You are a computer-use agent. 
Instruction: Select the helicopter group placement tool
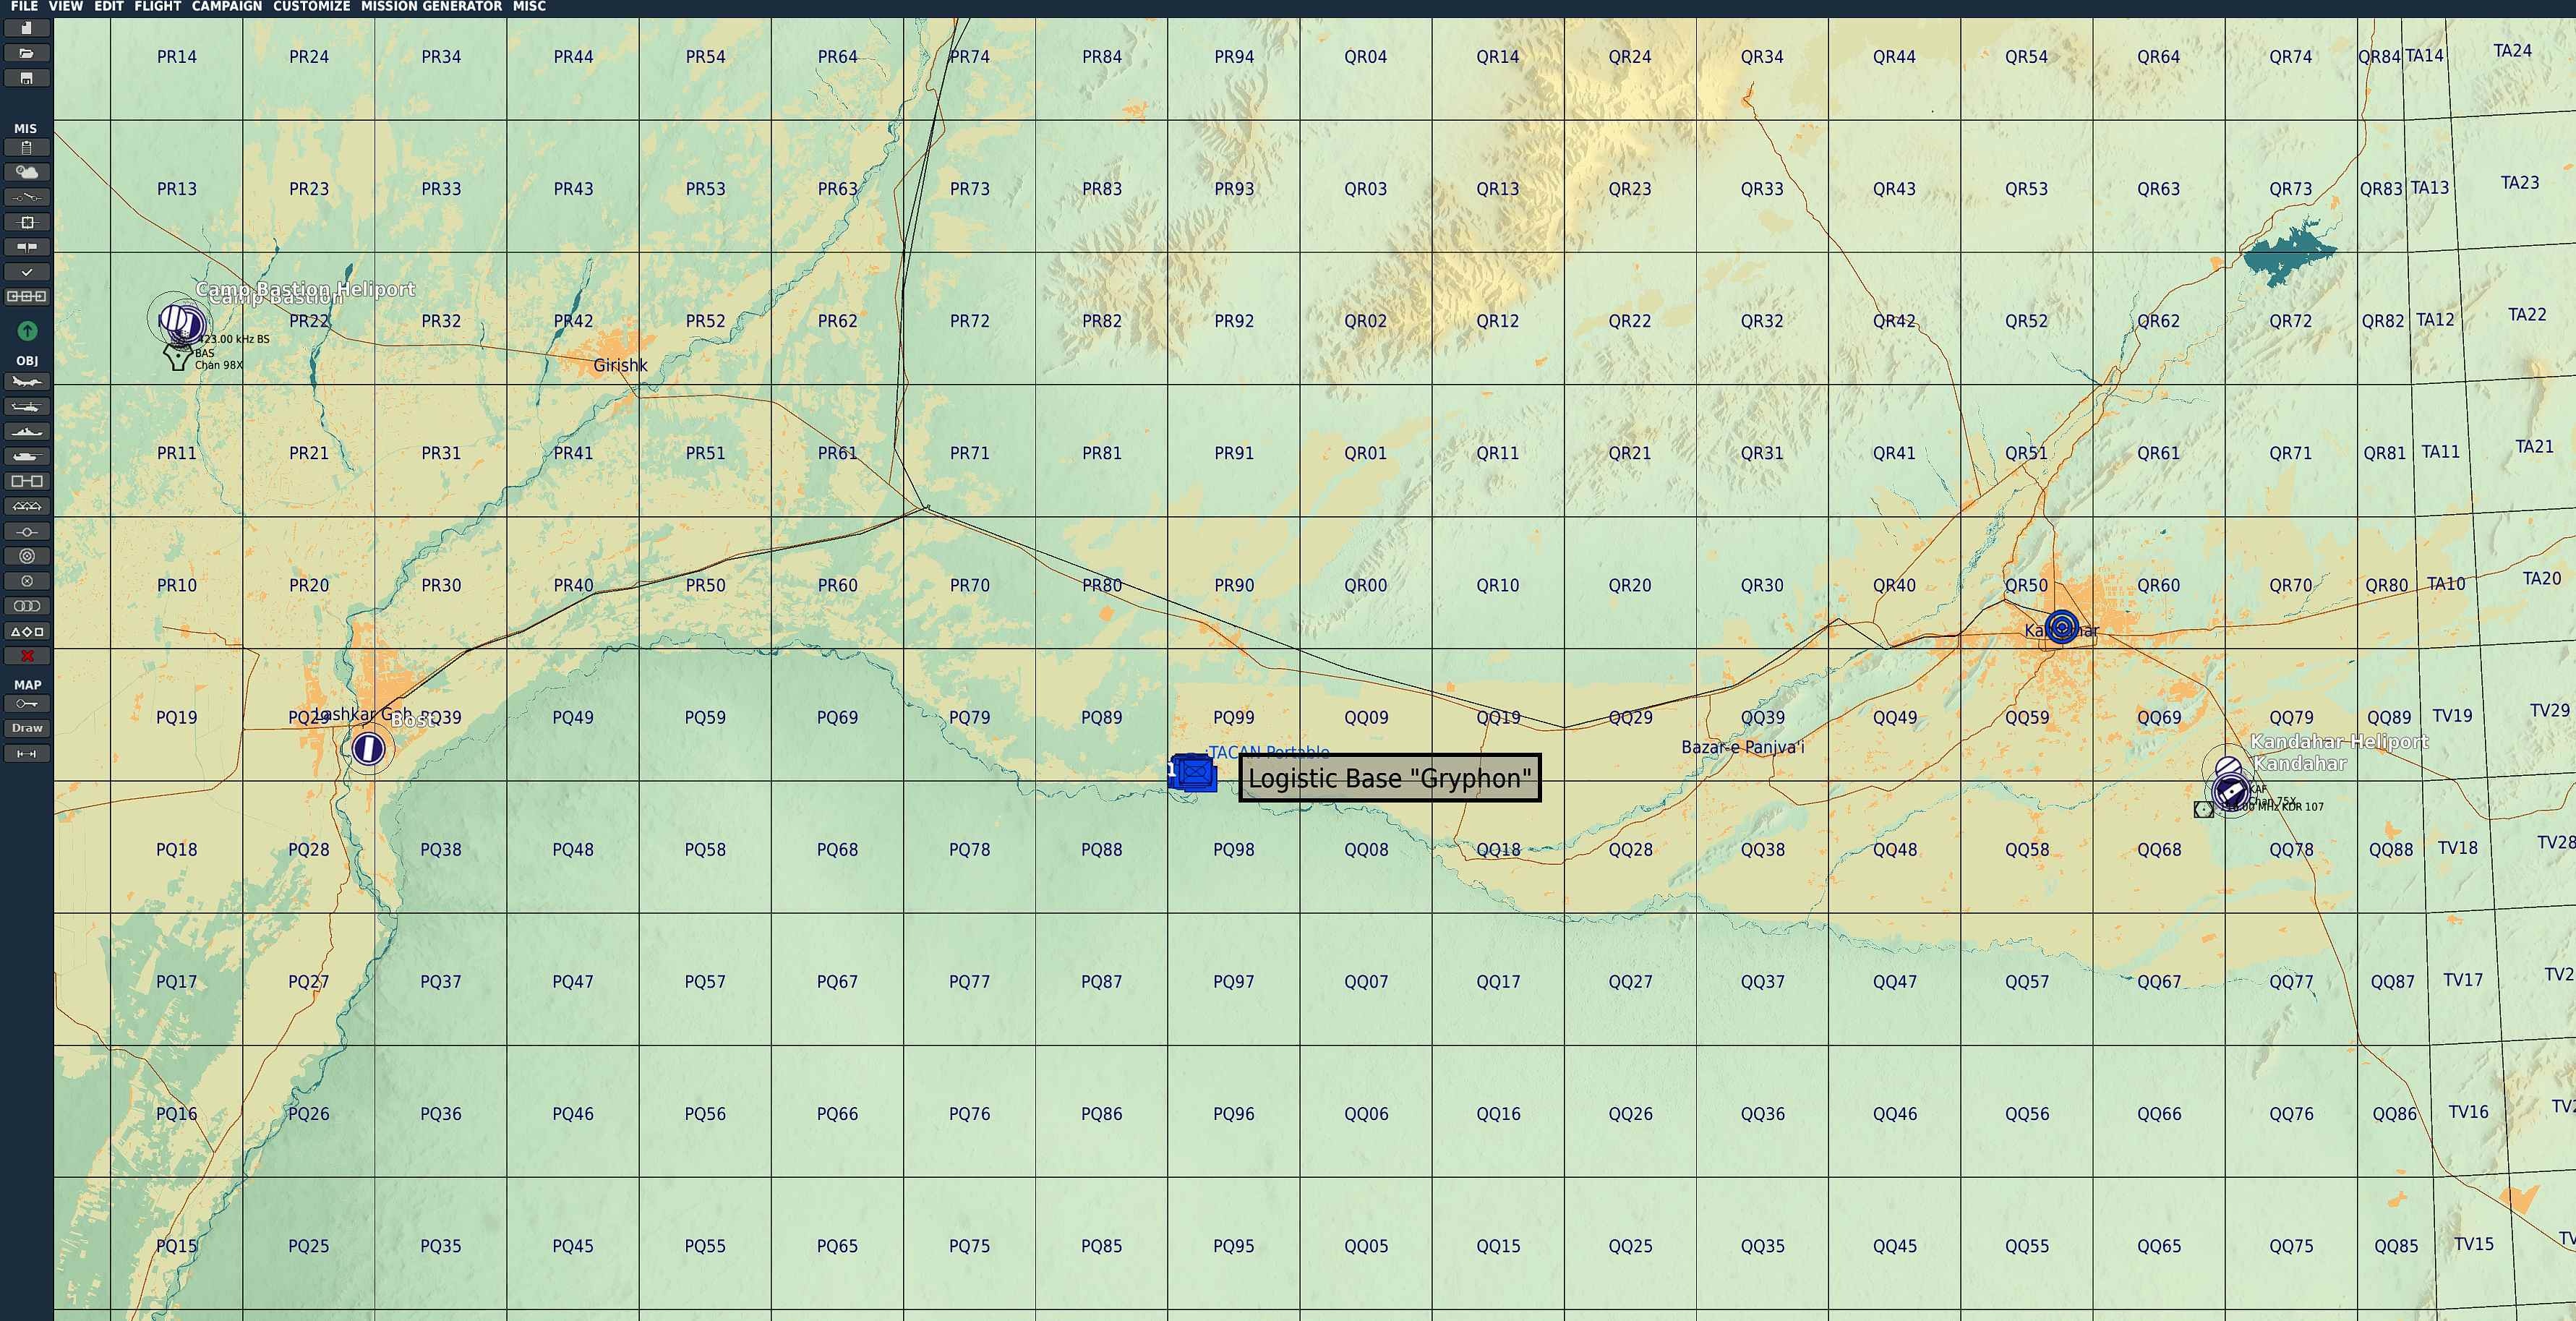point(27,407)
